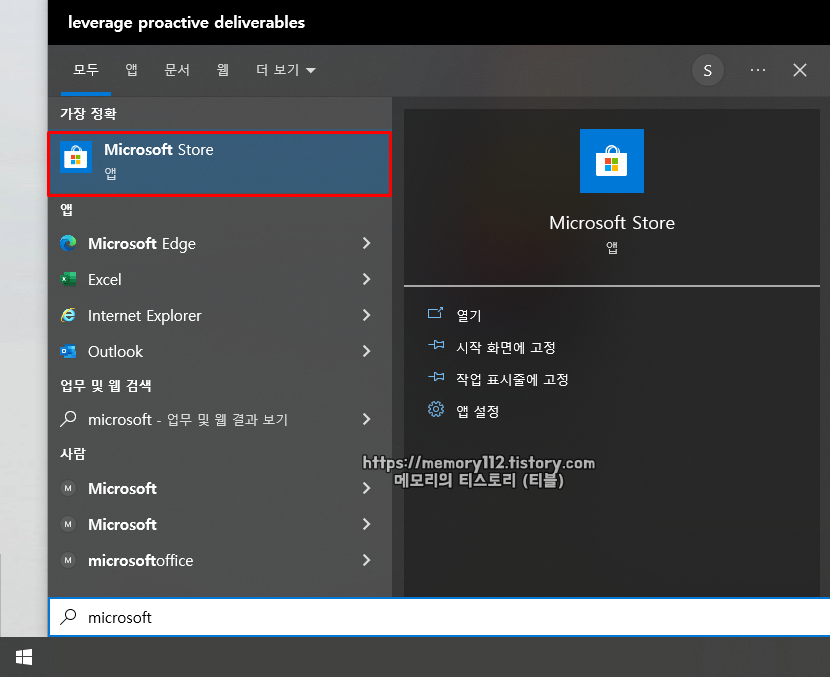Viewport: 830px width, 677px height.
Task: Click the Outlook app icon
Action: pyautogui.click(x=68, y=351)
